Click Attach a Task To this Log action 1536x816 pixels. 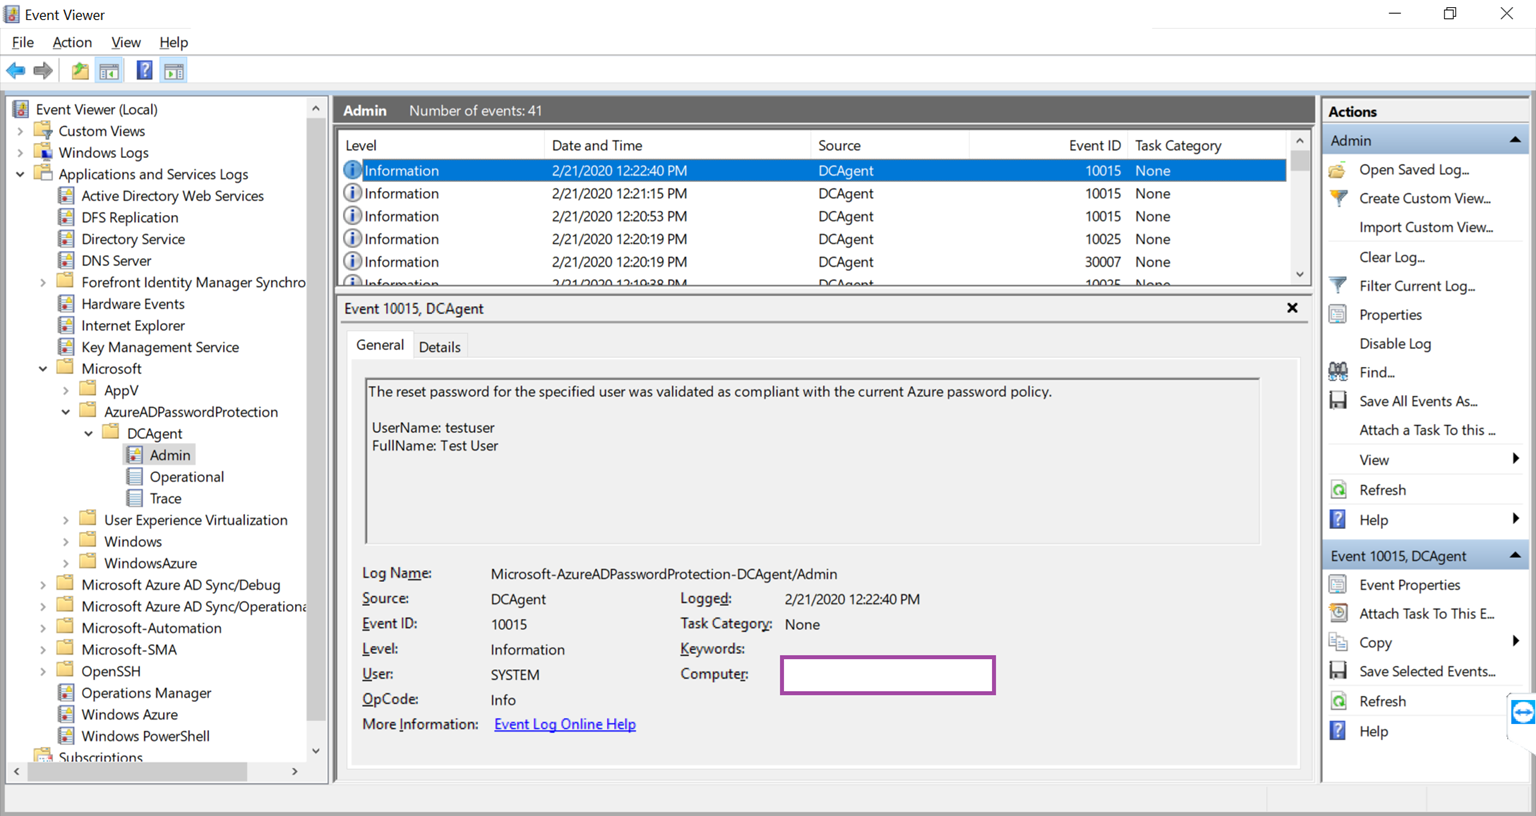[1427, 430]
